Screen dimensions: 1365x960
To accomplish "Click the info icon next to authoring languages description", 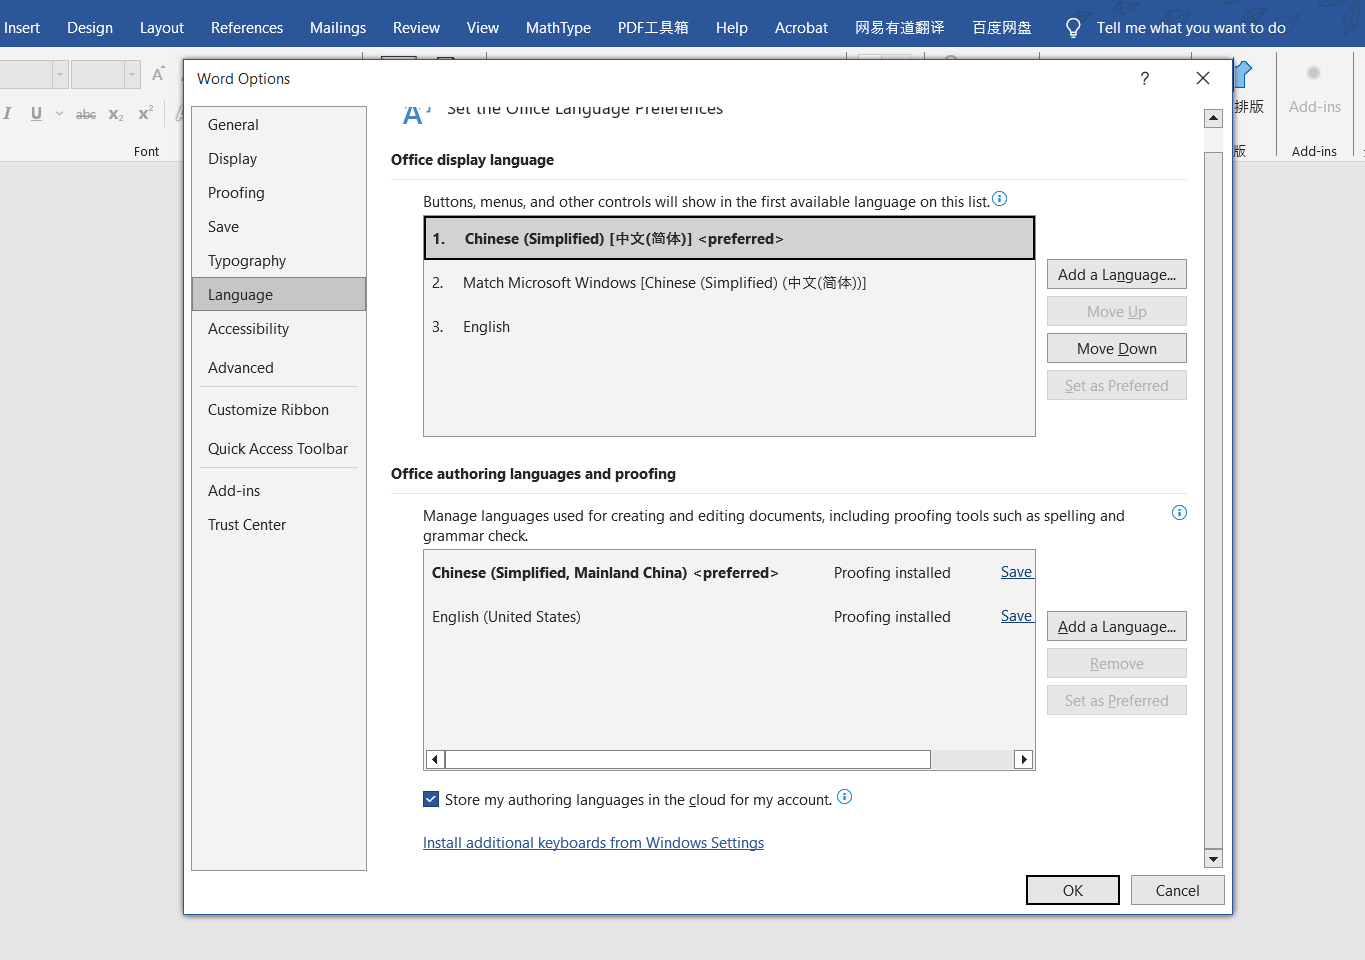I will coord(1179,513).
